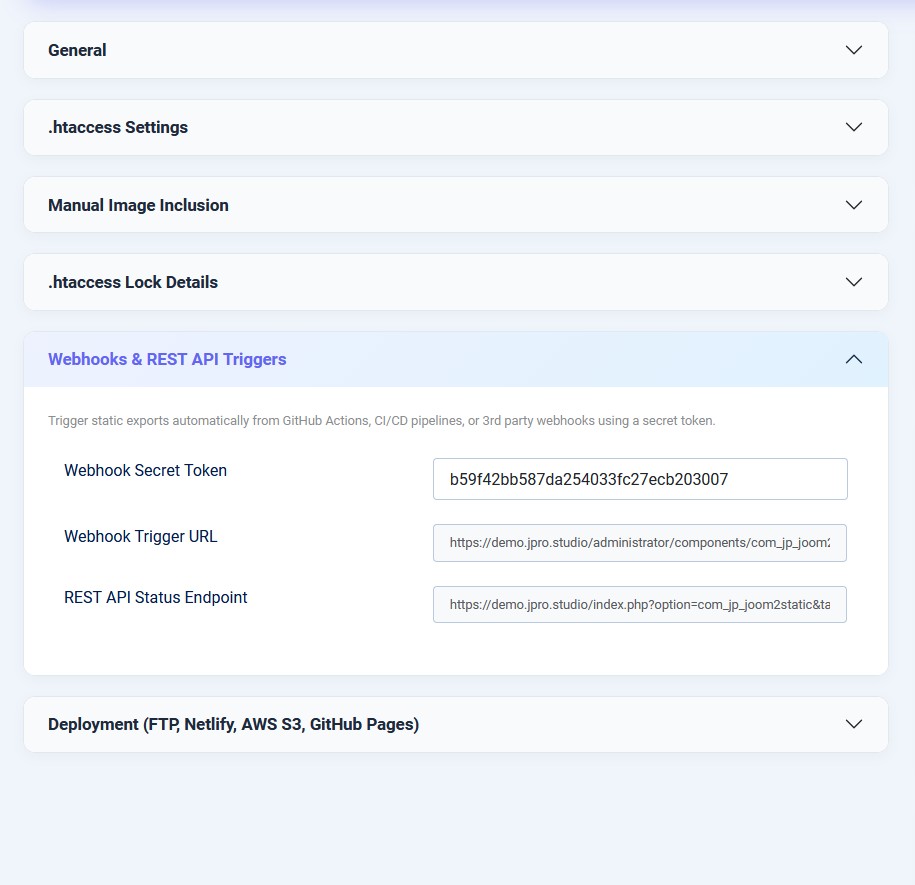
Task: Collapse Webhooks section using the up-chevron icon
Action: pos(853,359)
